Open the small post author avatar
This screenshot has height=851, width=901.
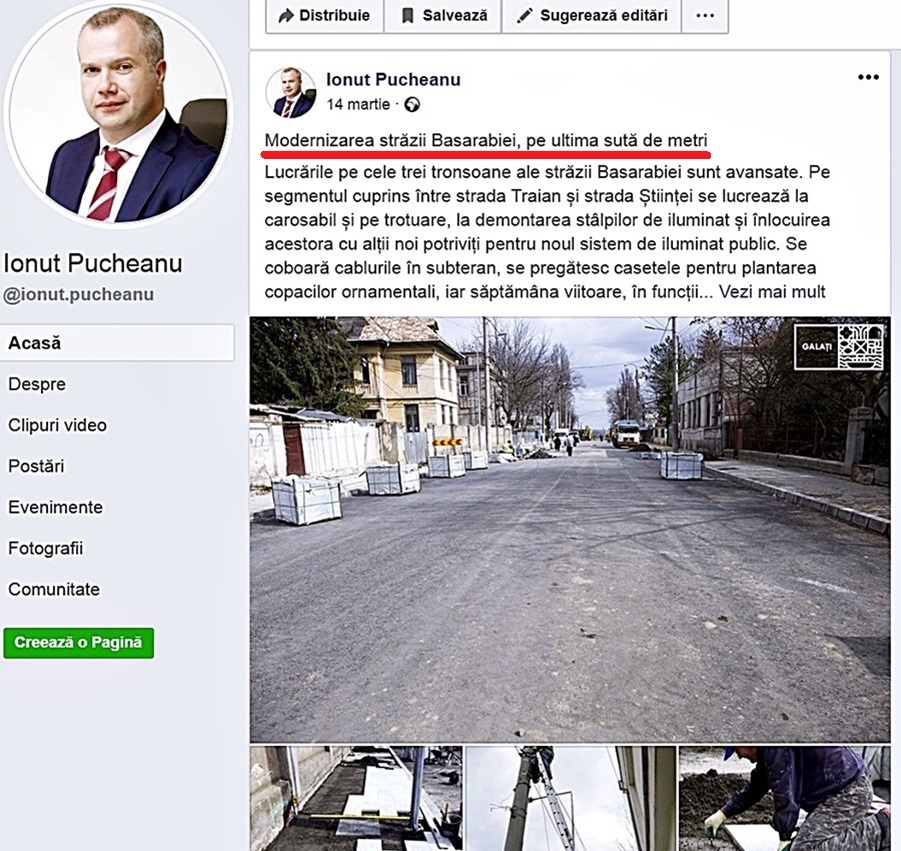[291, 92]
